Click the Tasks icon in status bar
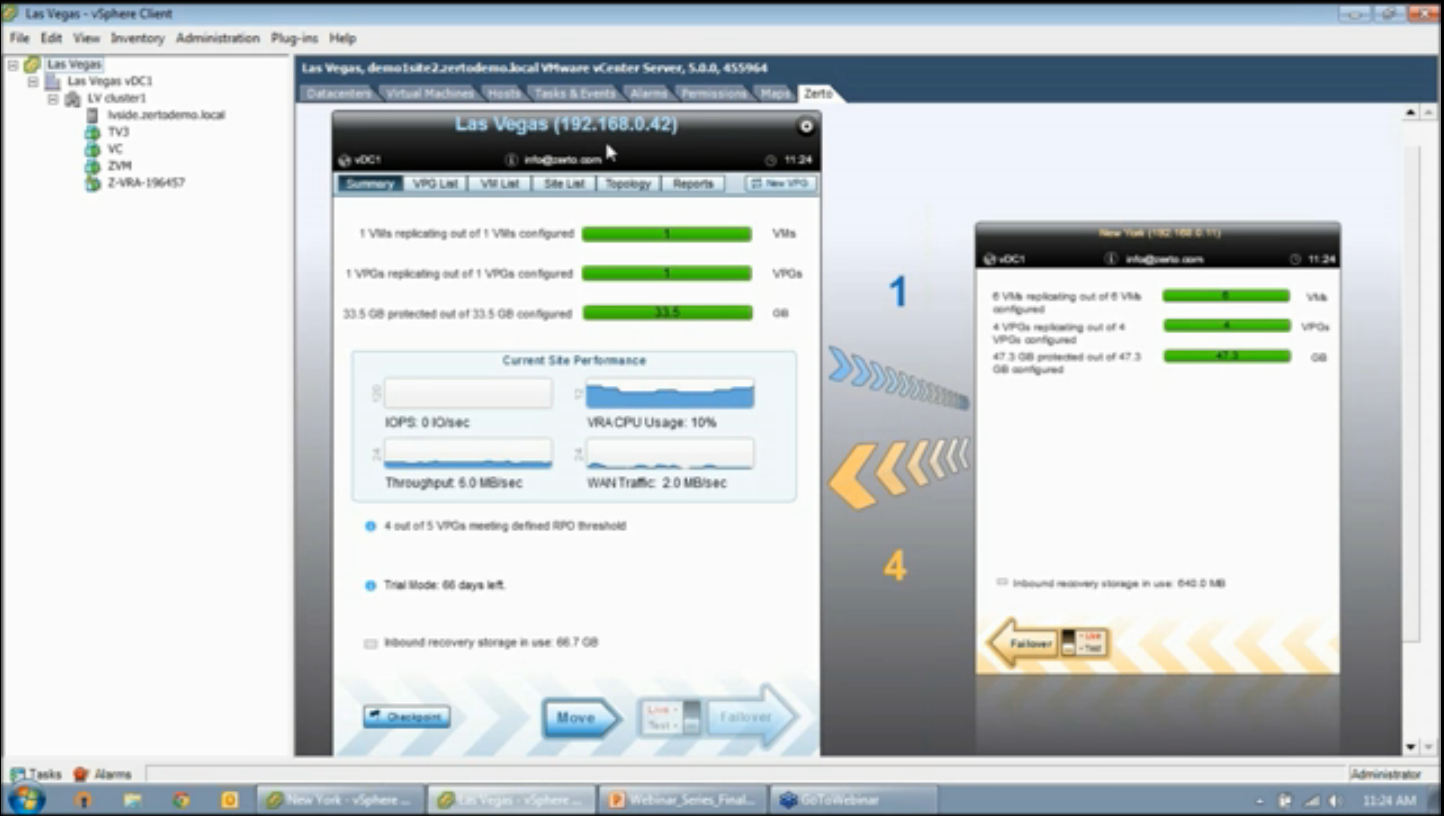The width and height of the screenshot is (1444, 816). coord(17,774)
